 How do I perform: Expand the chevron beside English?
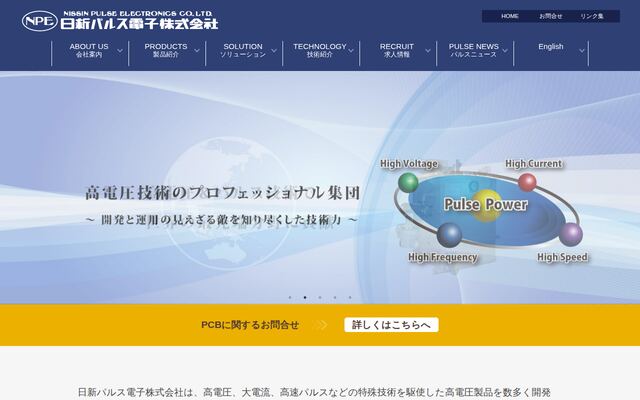[582, 51]
